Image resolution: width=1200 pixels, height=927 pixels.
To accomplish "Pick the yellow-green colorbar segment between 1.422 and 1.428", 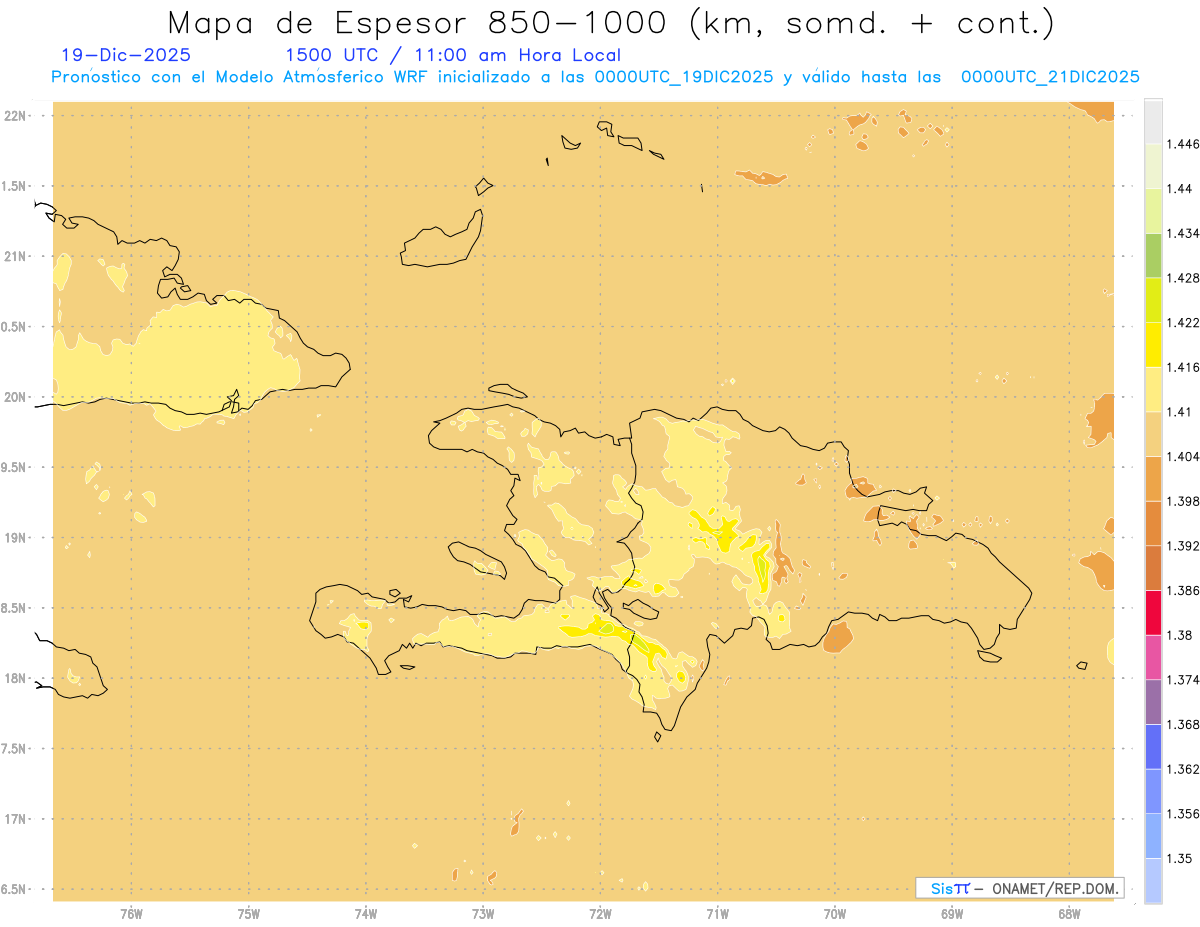I will pyautogui.click(x=1153, y=300).
